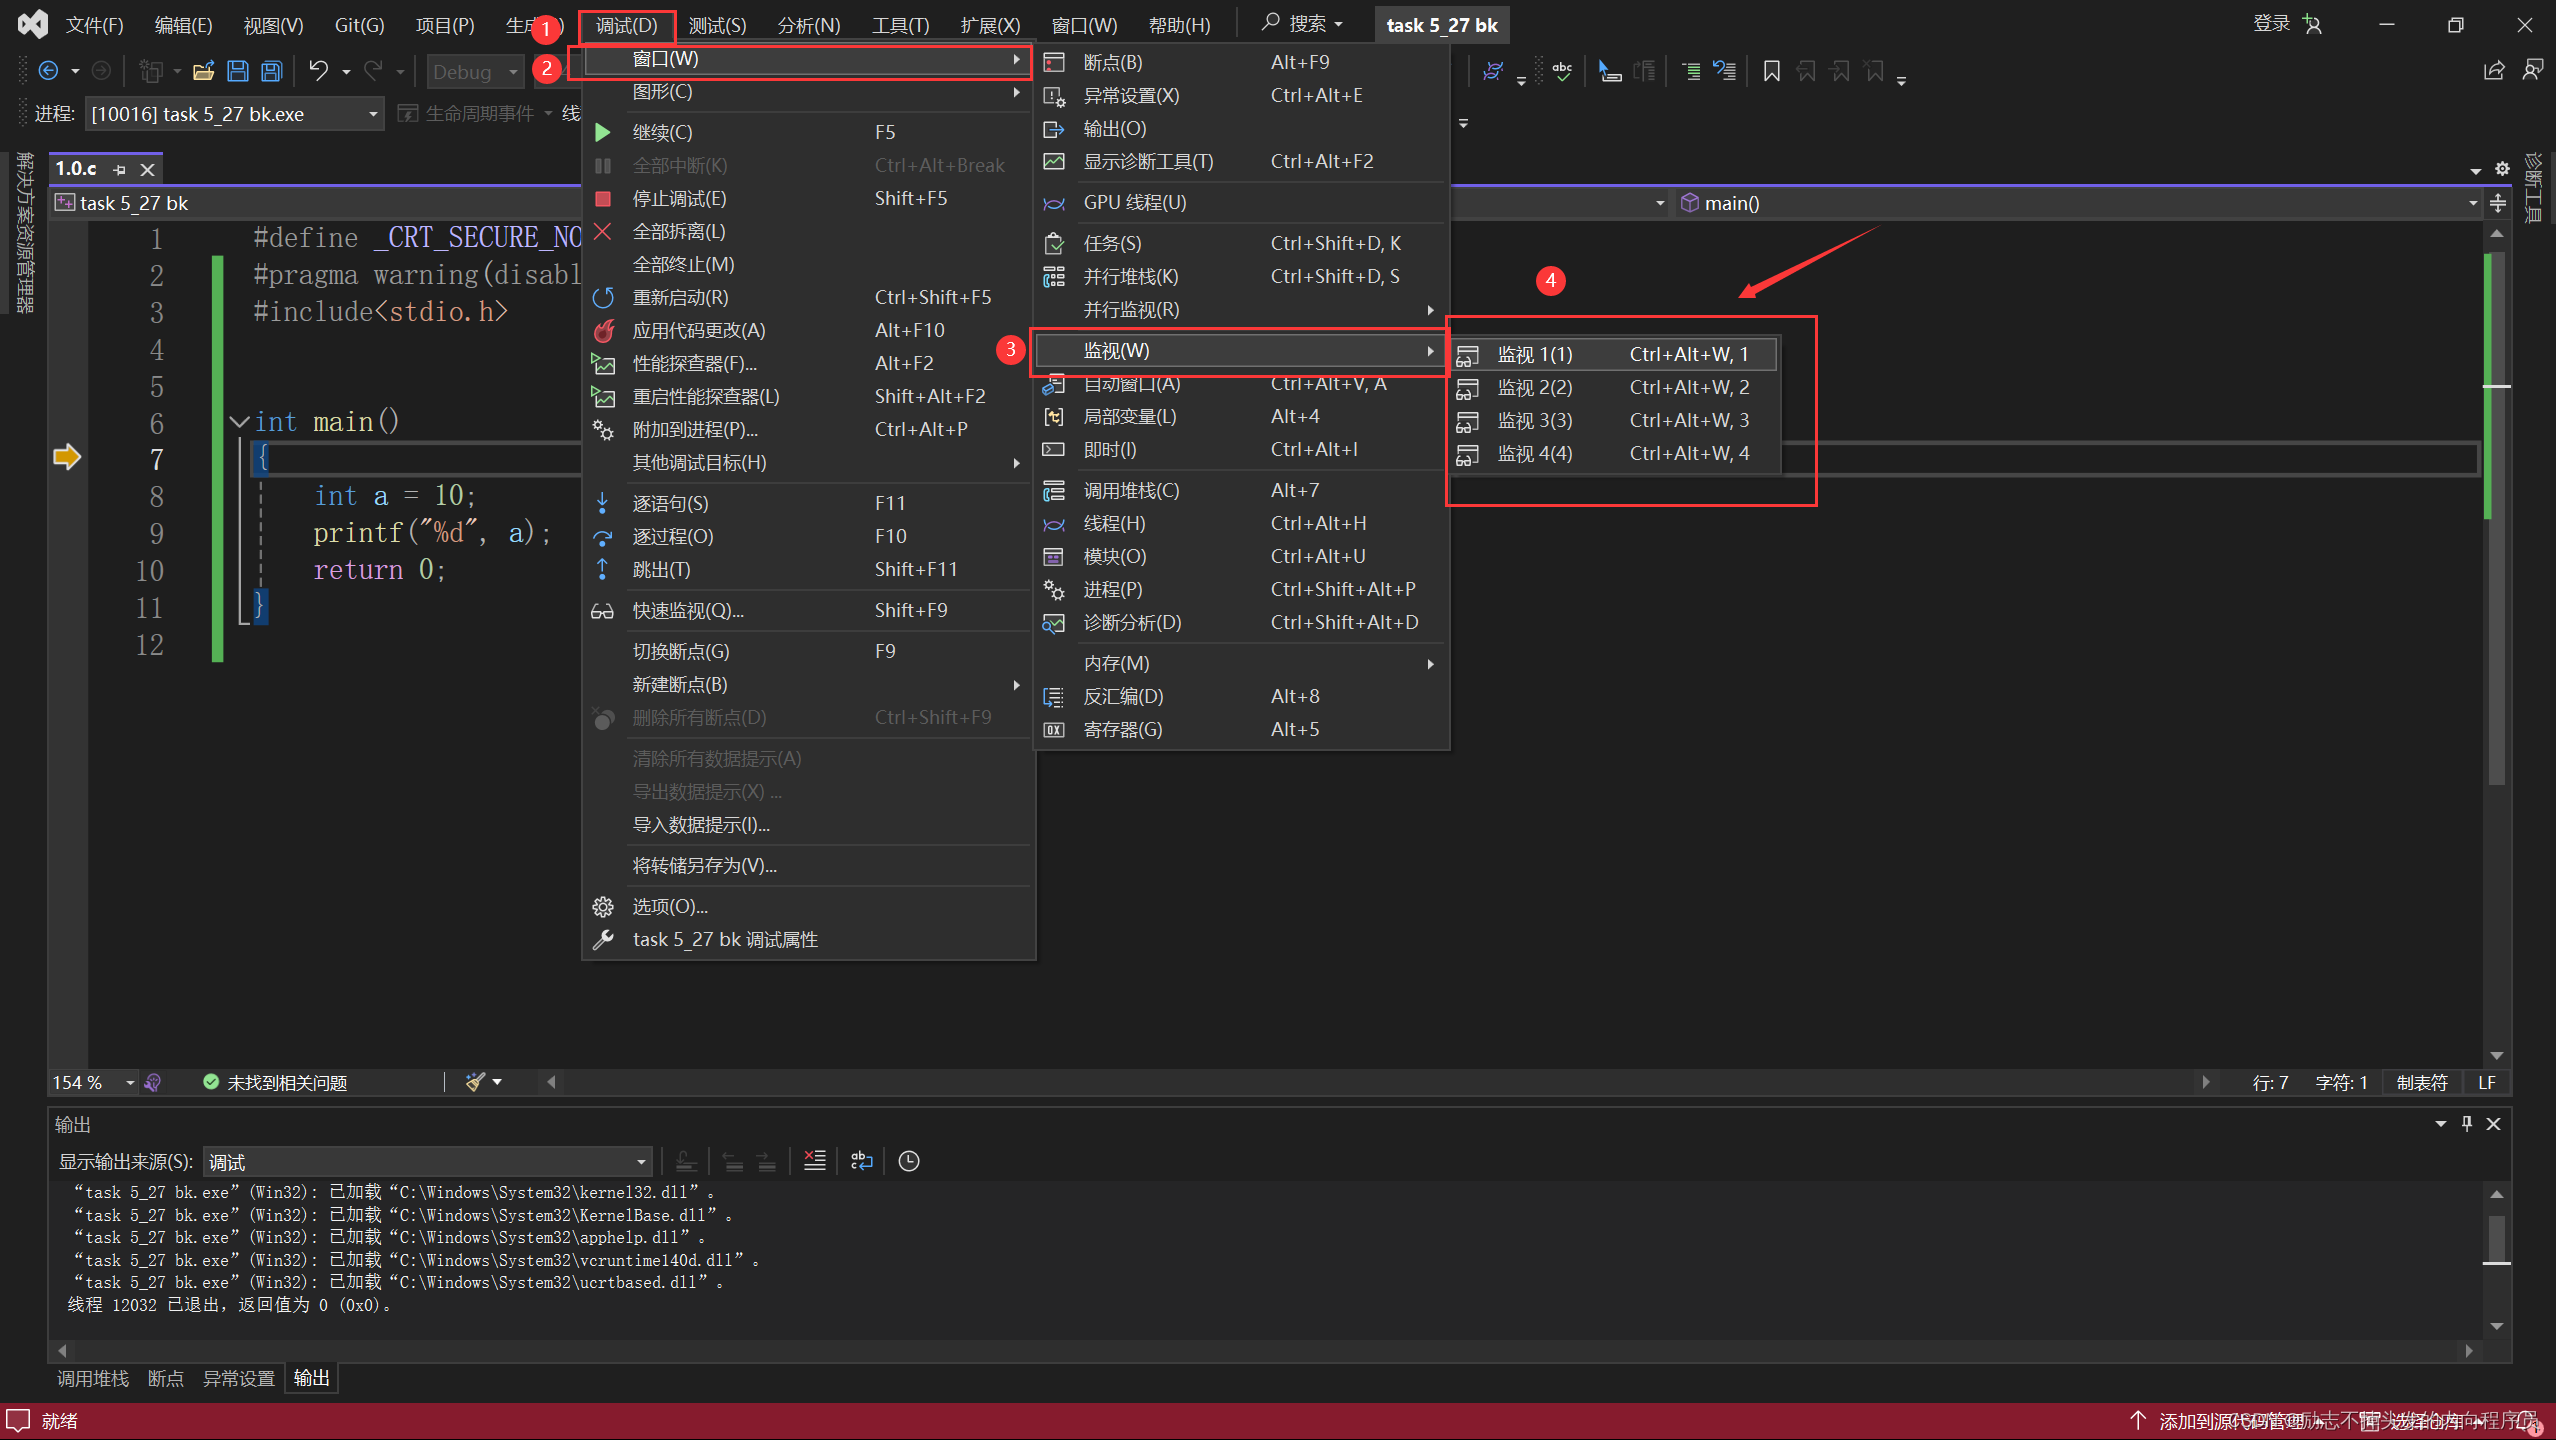Close the 1.0.c document tab
Viewport: 2556px width, 1440px height.
point(147,169)
